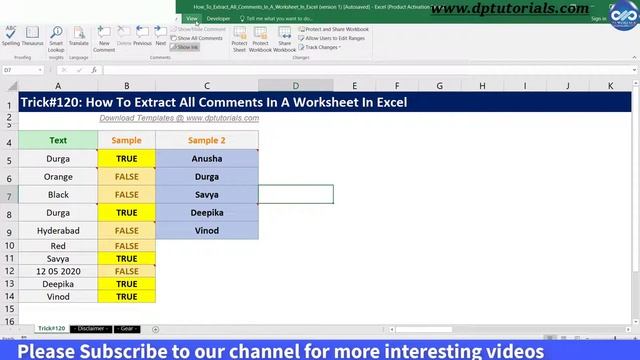Toggle the Show Ink button
The image size is (640, 360).
click(x=184, y=47)
